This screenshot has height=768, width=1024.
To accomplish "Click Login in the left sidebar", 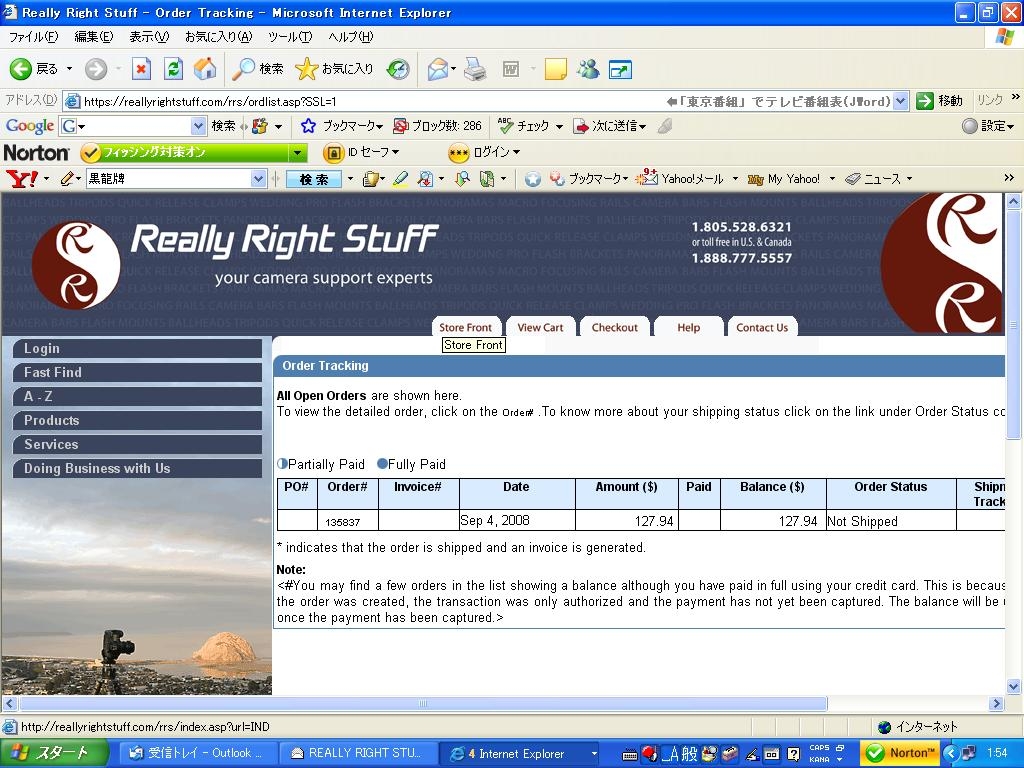I will 138,348.
